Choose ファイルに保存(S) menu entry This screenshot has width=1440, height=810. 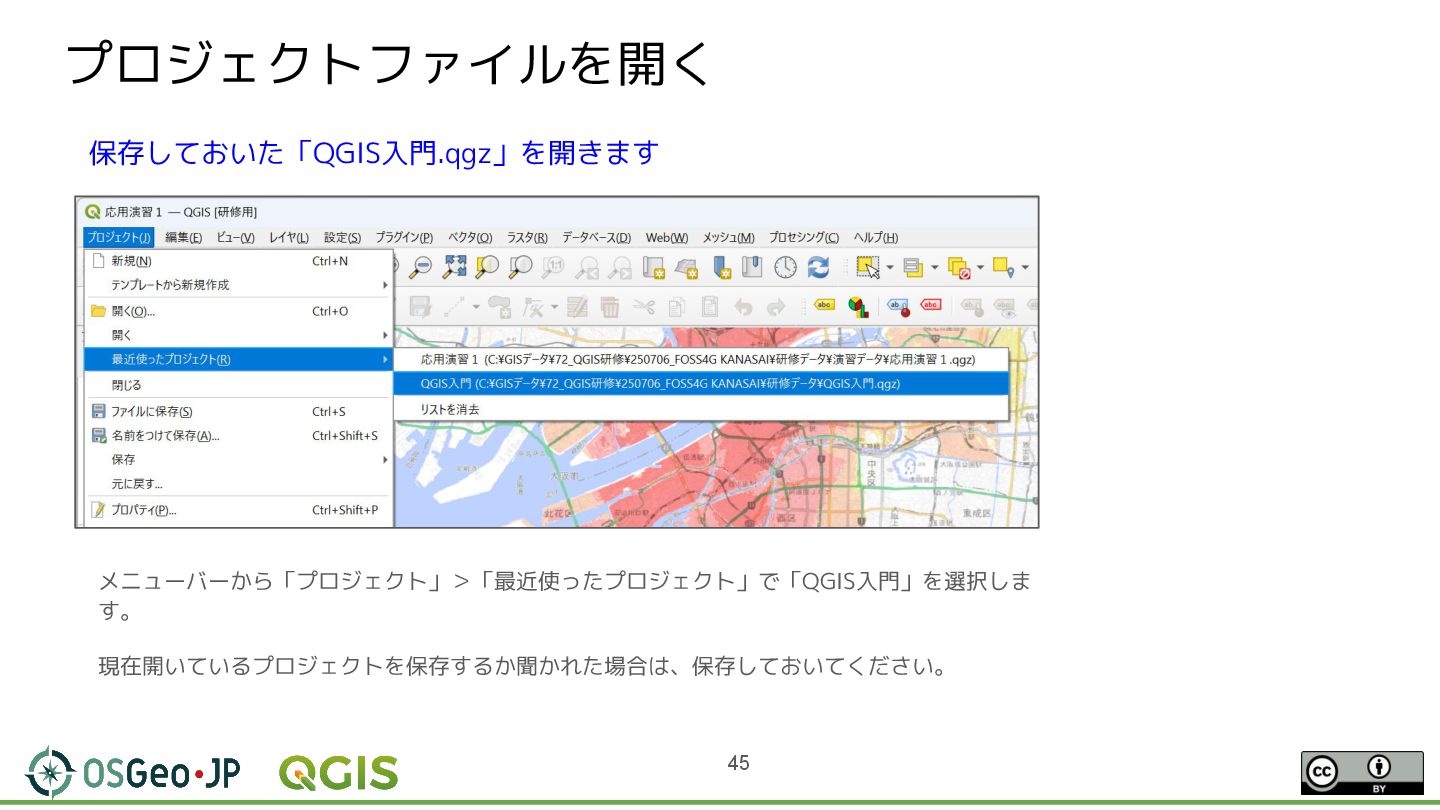click(238, 411)
